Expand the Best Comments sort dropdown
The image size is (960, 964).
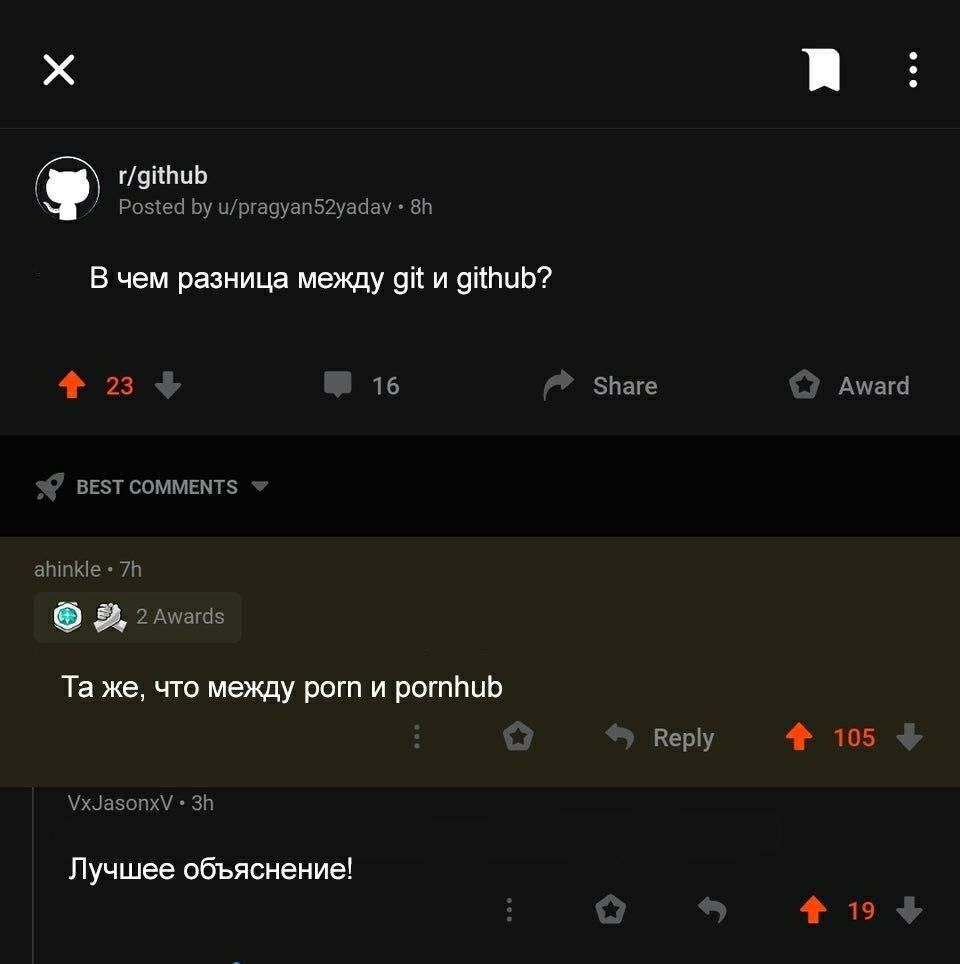(x=152, y=487)
